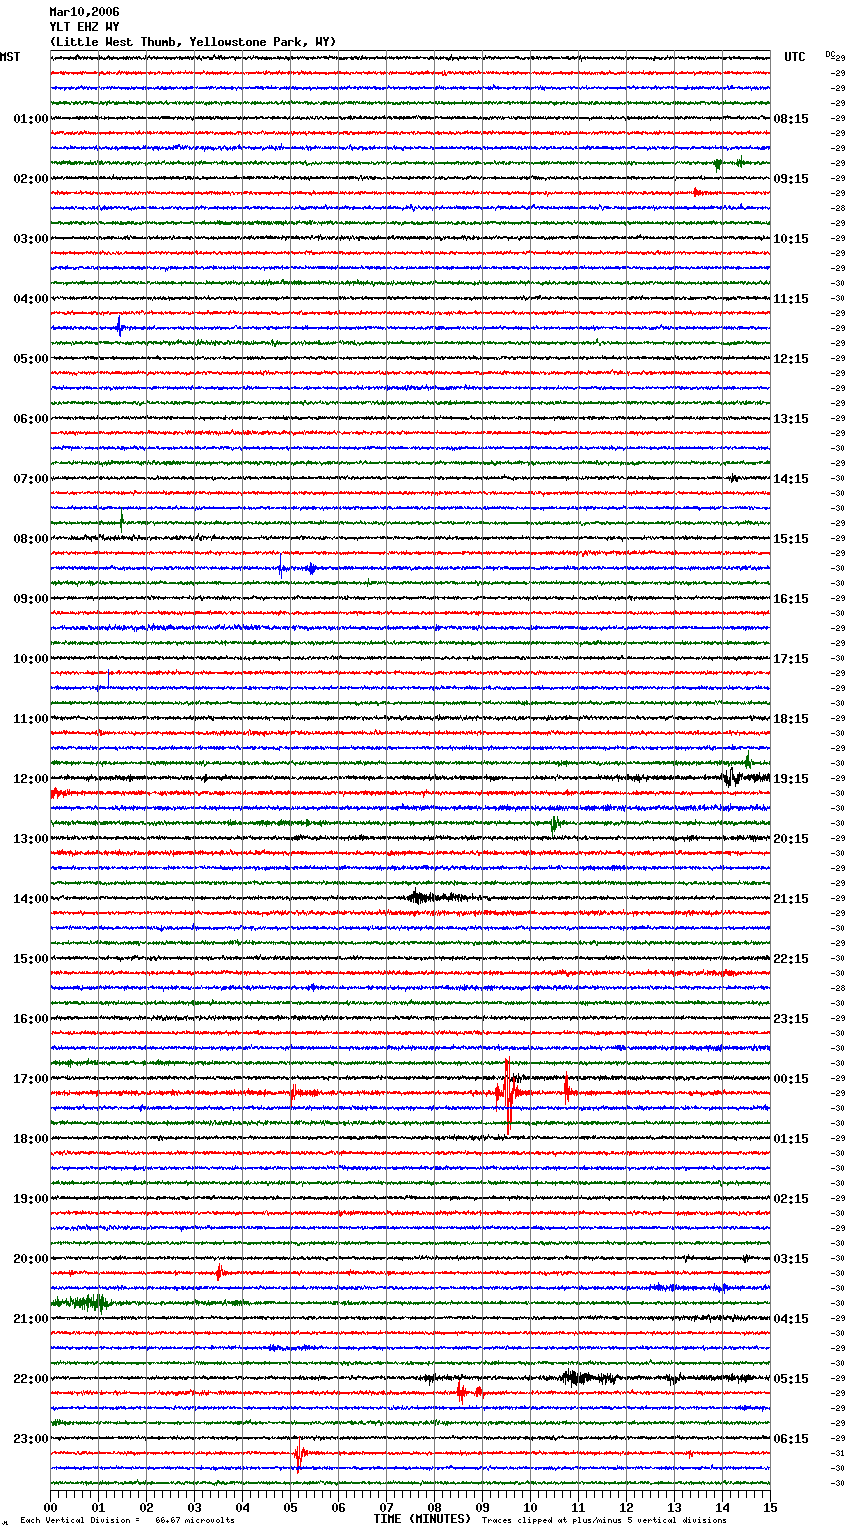Select the 06:00 MST row label

(x=31, y=419)
